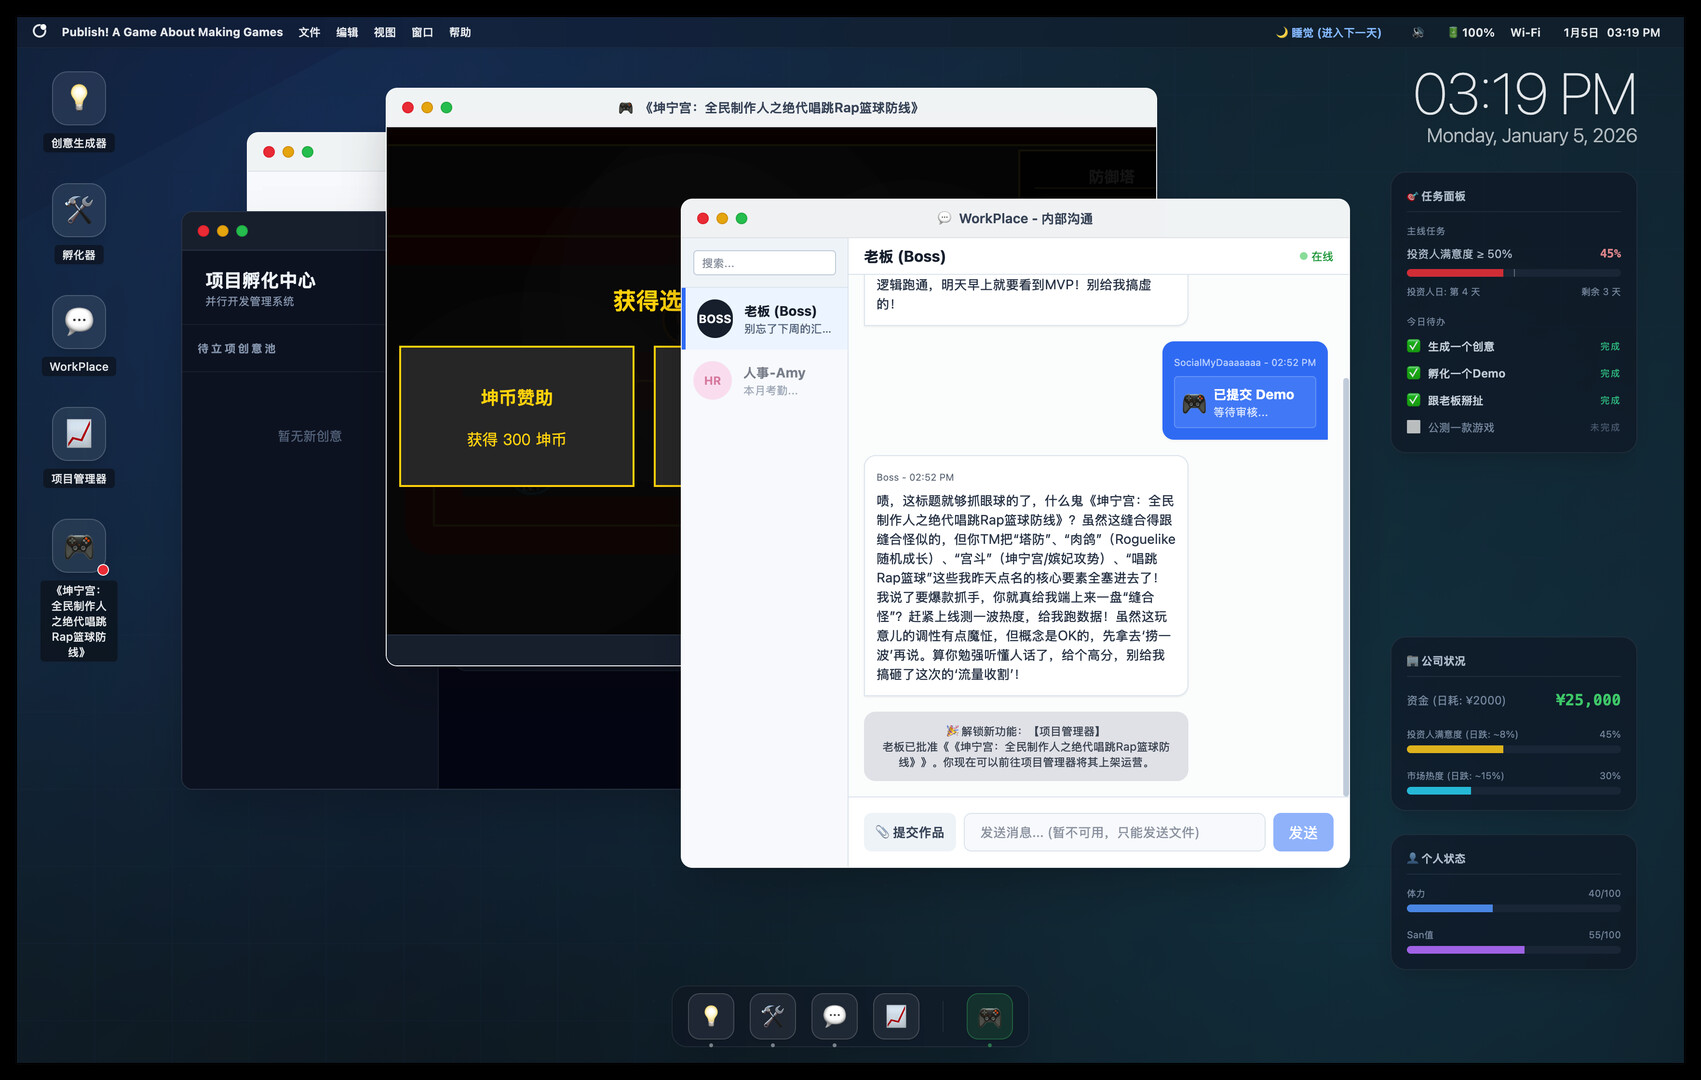The height and width of the screenshot is (1080, 1701).
Task: Click 睡觉 (进入下一天) in the menu bar
Action: 1328,32
